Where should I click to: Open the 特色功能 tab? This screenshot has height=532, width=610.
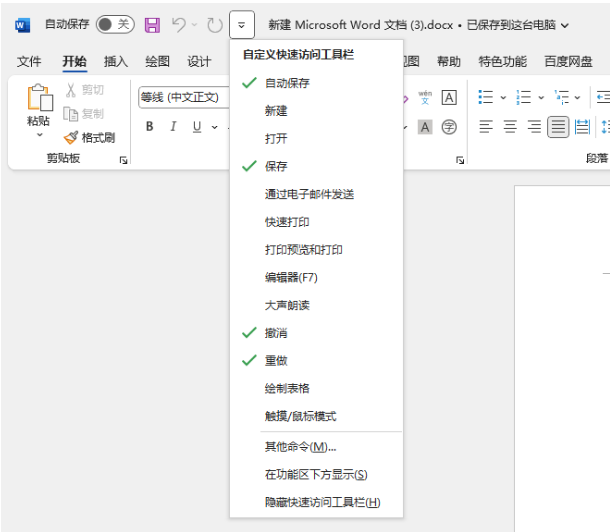502,61
